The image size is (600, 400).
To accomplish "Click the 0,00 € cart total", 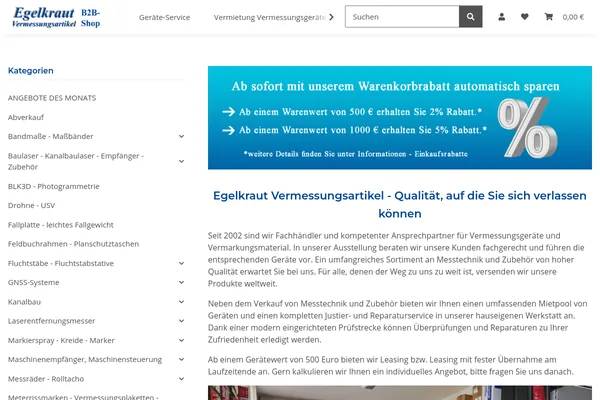I will (573, 17).
